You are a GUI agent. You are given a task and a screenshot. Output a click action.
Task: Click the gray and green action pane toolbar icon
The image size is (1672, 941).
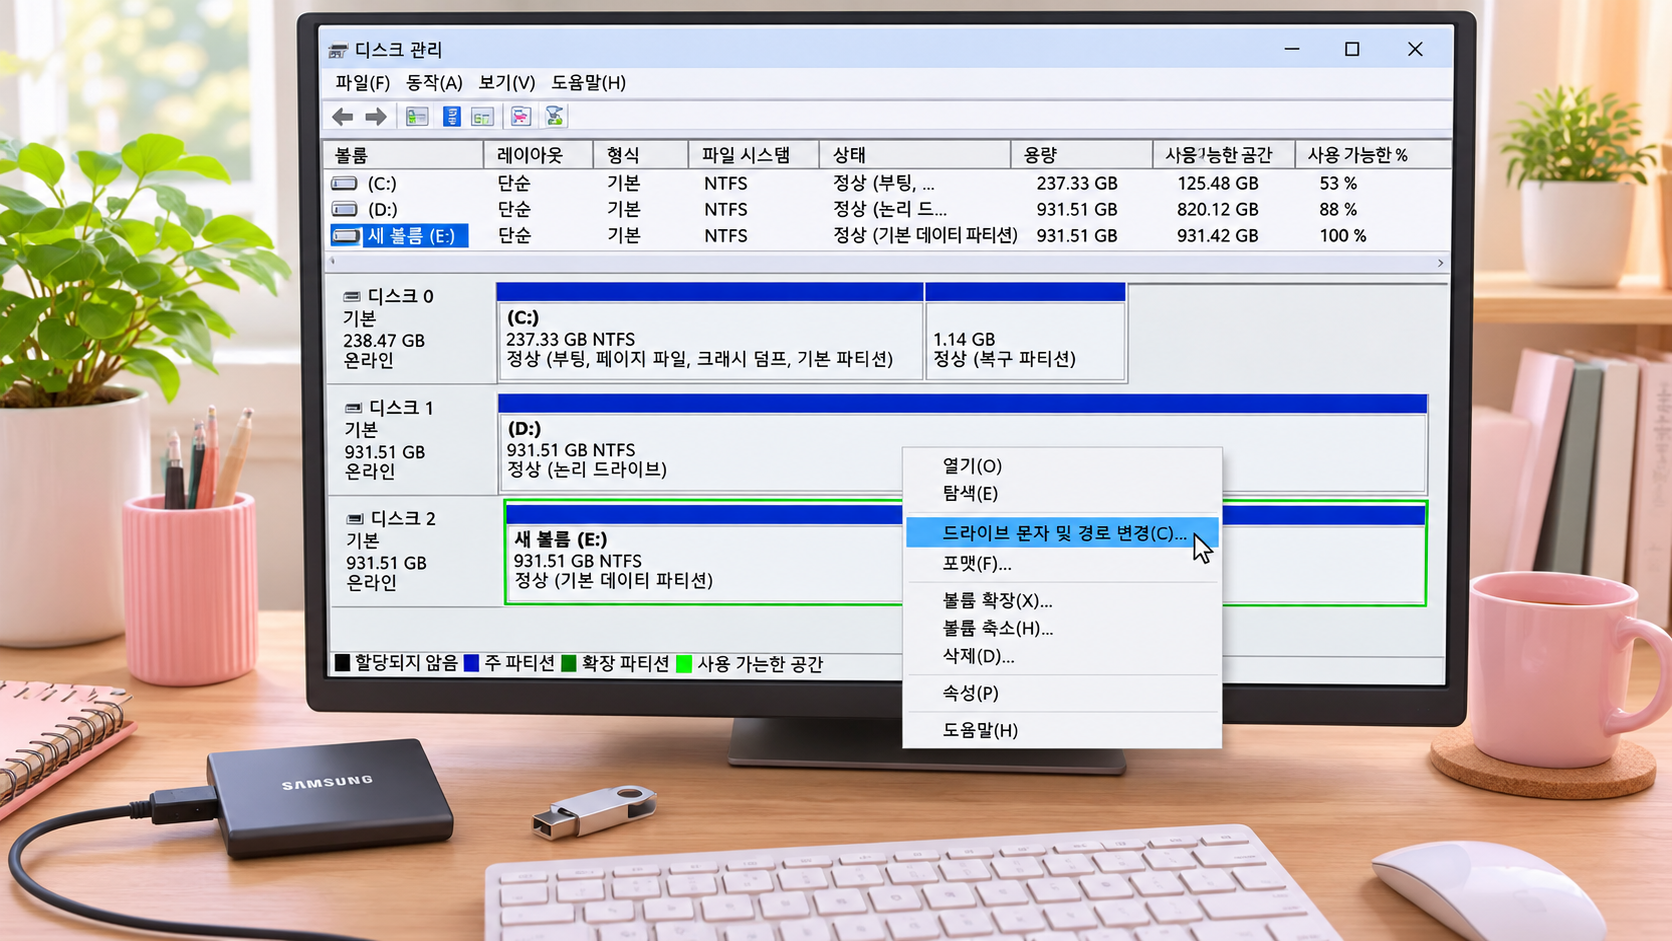coord(483,117)
